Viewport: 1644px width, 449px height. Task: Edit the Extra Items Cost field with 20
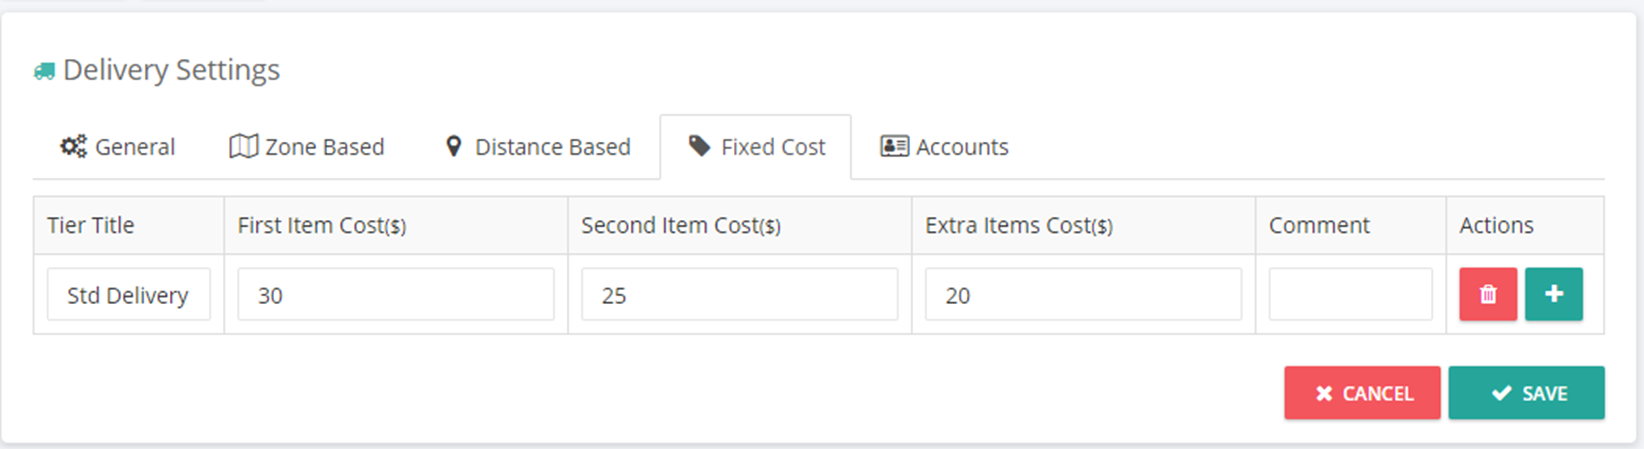[x=1084, y=294]
